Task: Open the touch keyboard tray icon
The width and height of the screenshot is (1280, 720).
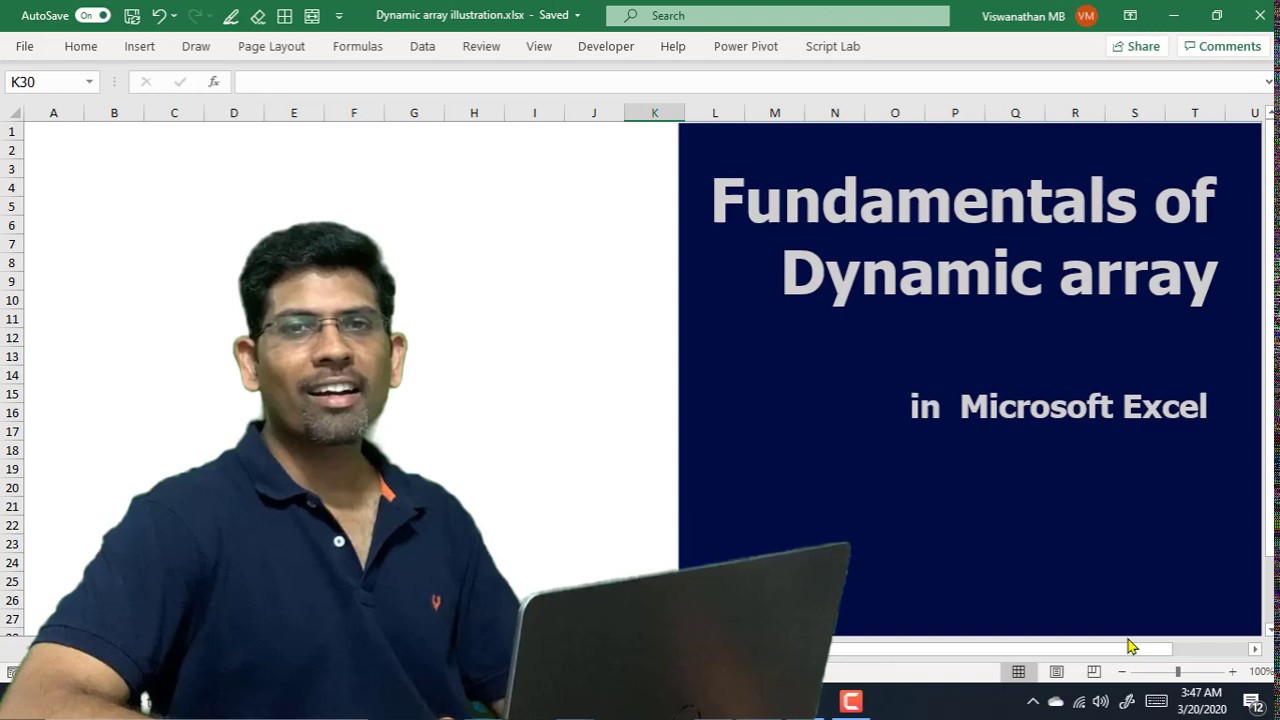Action: click(x=1156, y=702)
